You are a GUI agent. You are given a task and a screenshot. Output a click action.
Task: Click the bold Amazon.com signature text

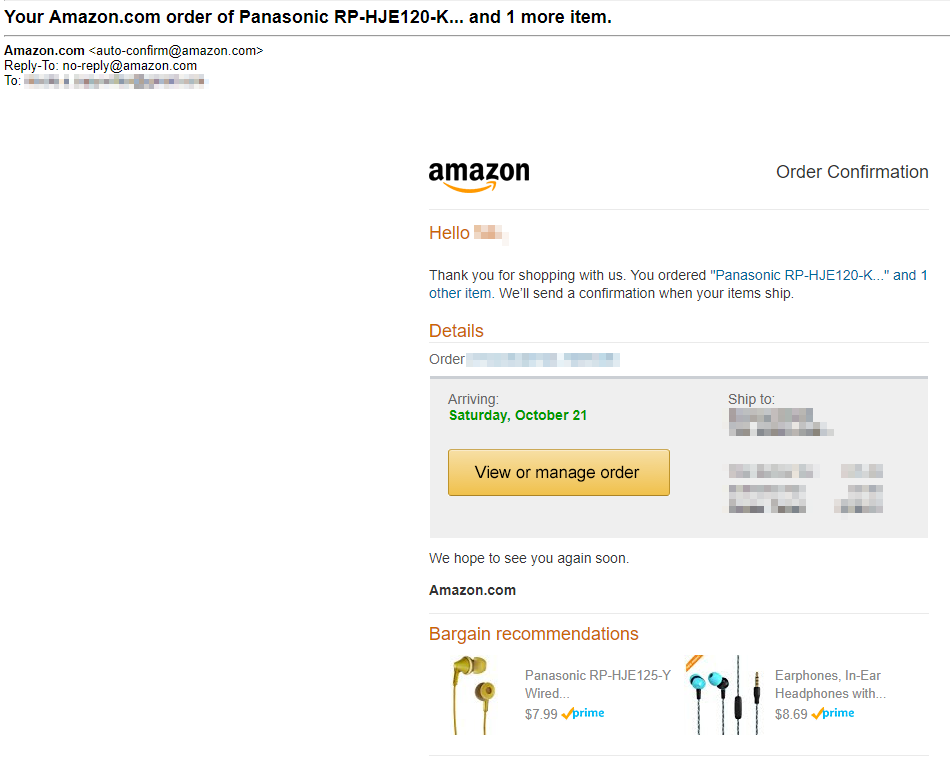pos(472,590)
